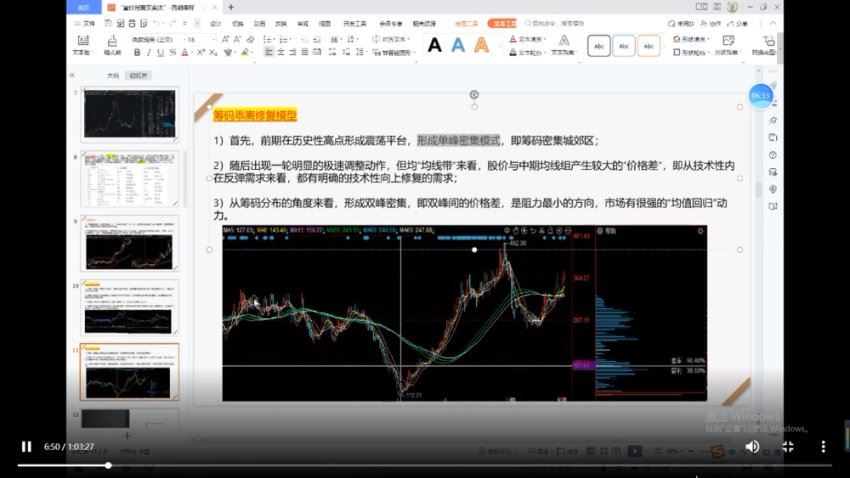
Task: Click the blue 06:13 timer bubble
Action: pos(760,95)
